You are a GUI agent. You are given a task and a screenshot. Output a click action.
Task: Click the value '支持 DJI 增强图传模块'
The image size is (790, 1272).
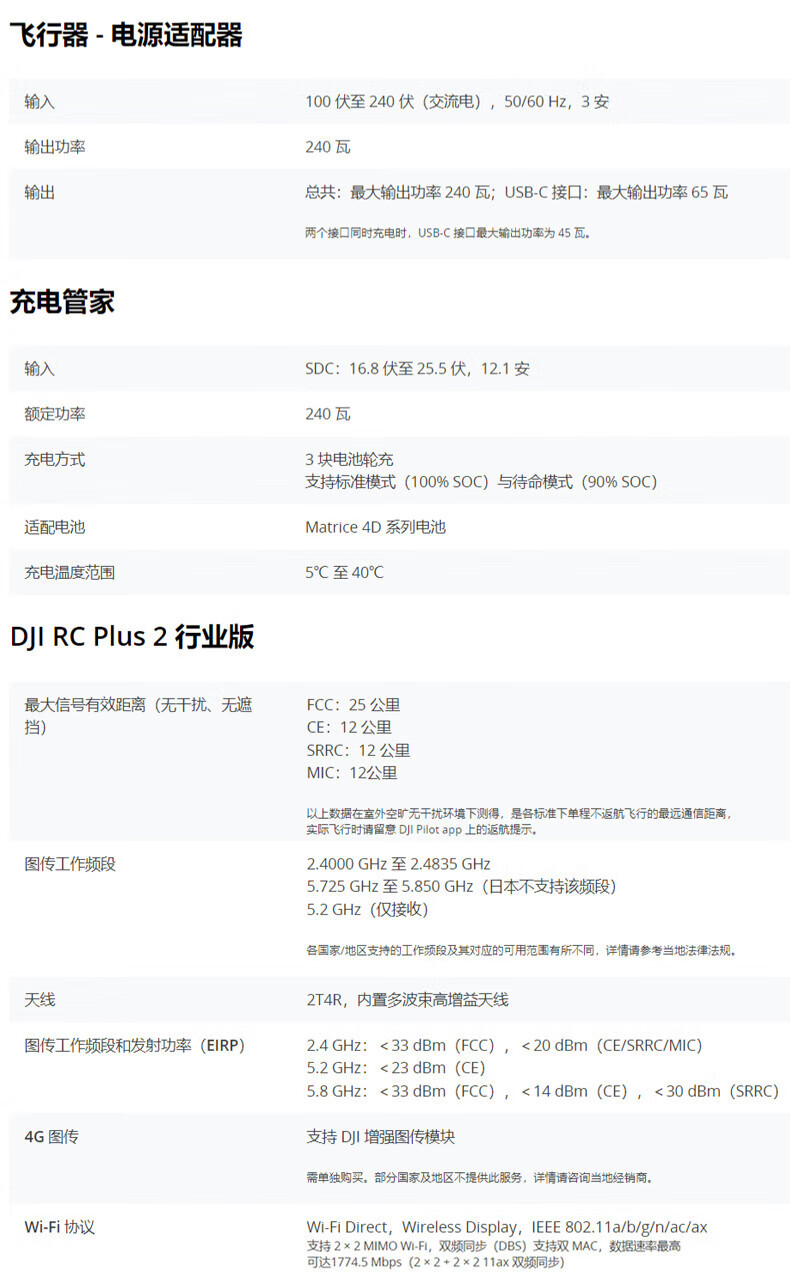[381, 1137]
